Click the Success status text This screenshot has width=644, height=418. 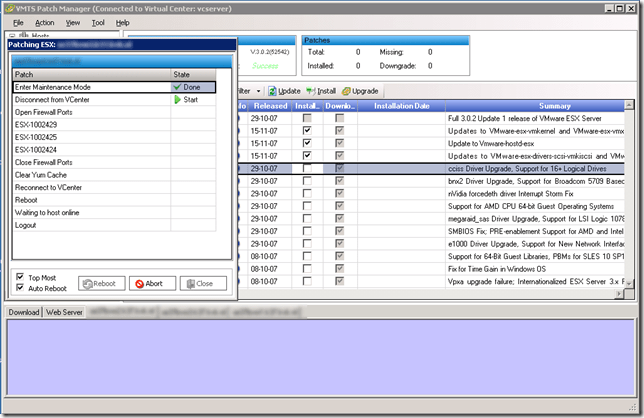coord(265,66)
